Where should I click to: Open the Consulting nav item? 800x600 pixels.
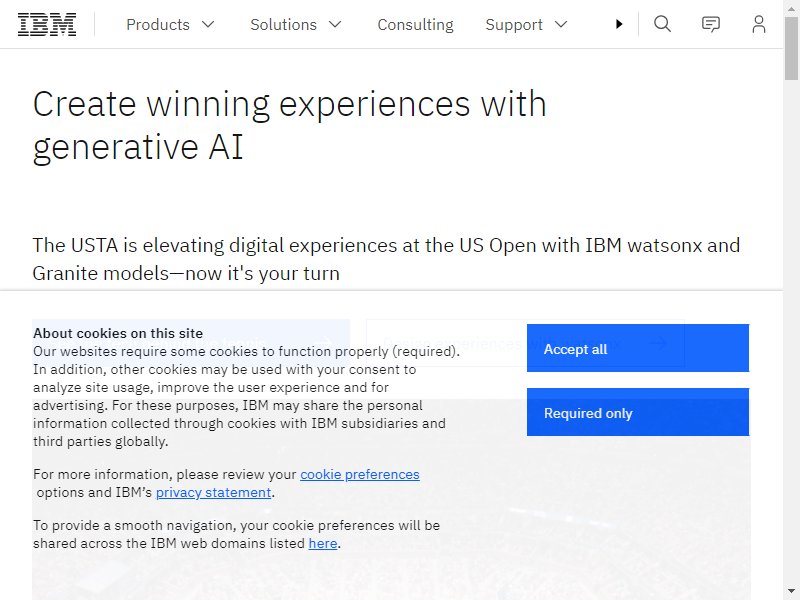click(415, 24)
